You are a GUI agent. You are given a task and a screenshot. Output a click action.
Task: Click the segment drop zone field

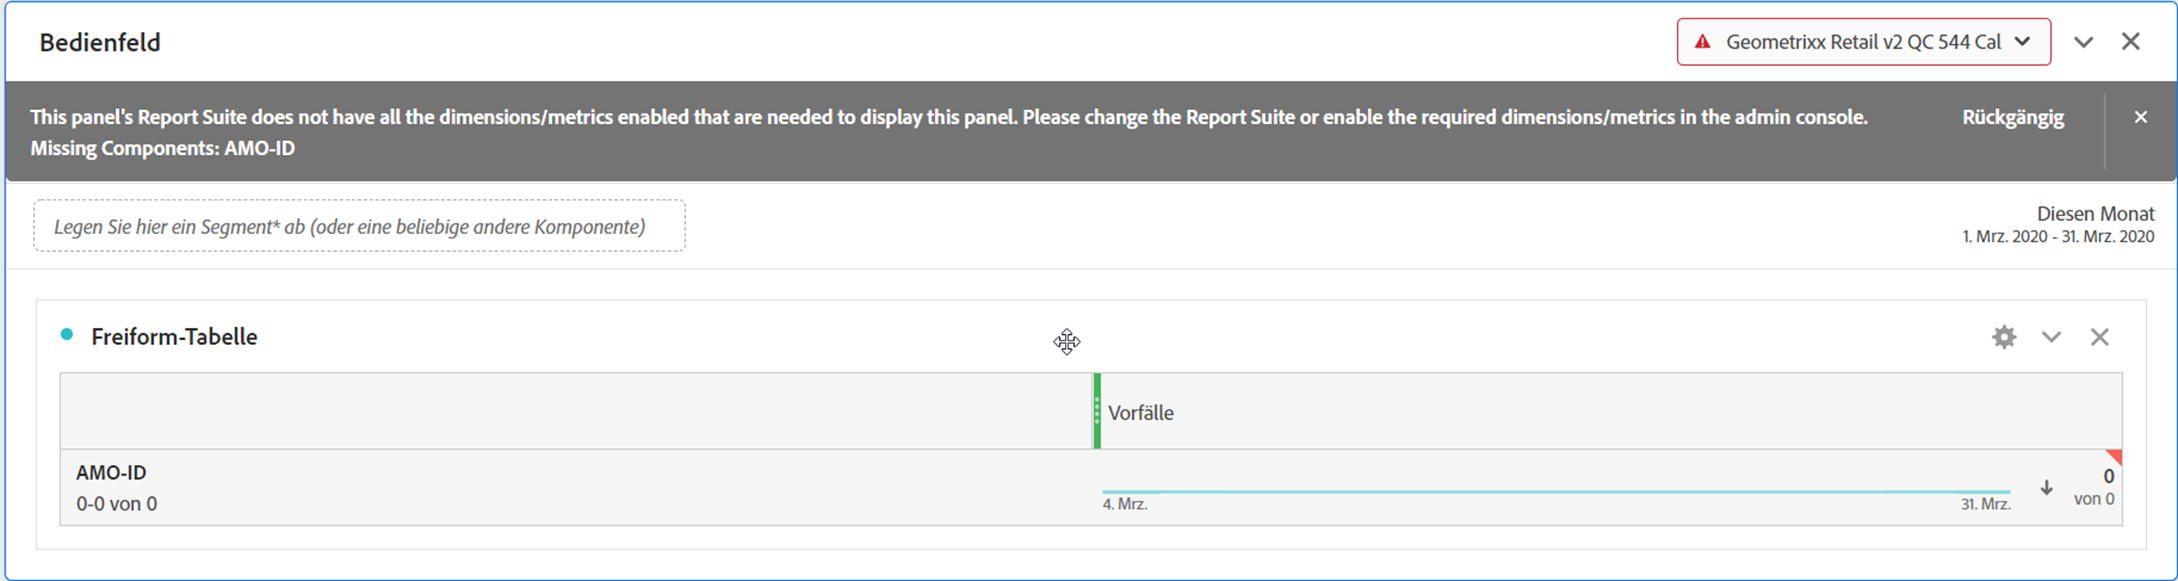point(359,226)
